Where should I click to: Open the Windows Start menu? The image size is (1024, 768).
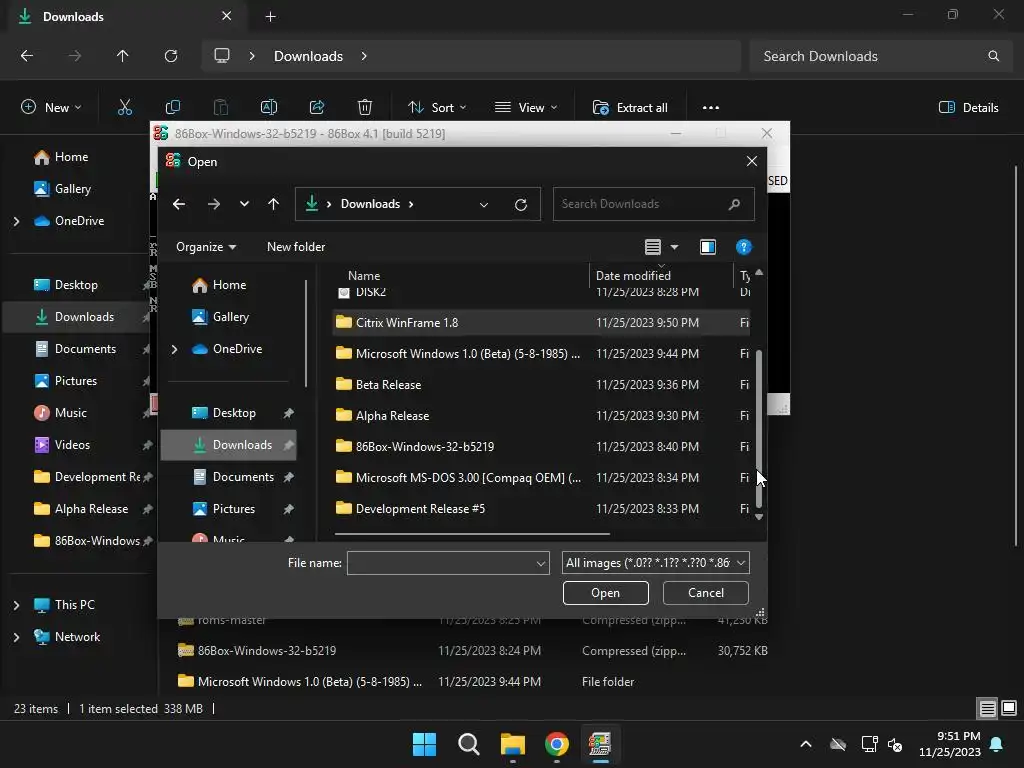424,744
